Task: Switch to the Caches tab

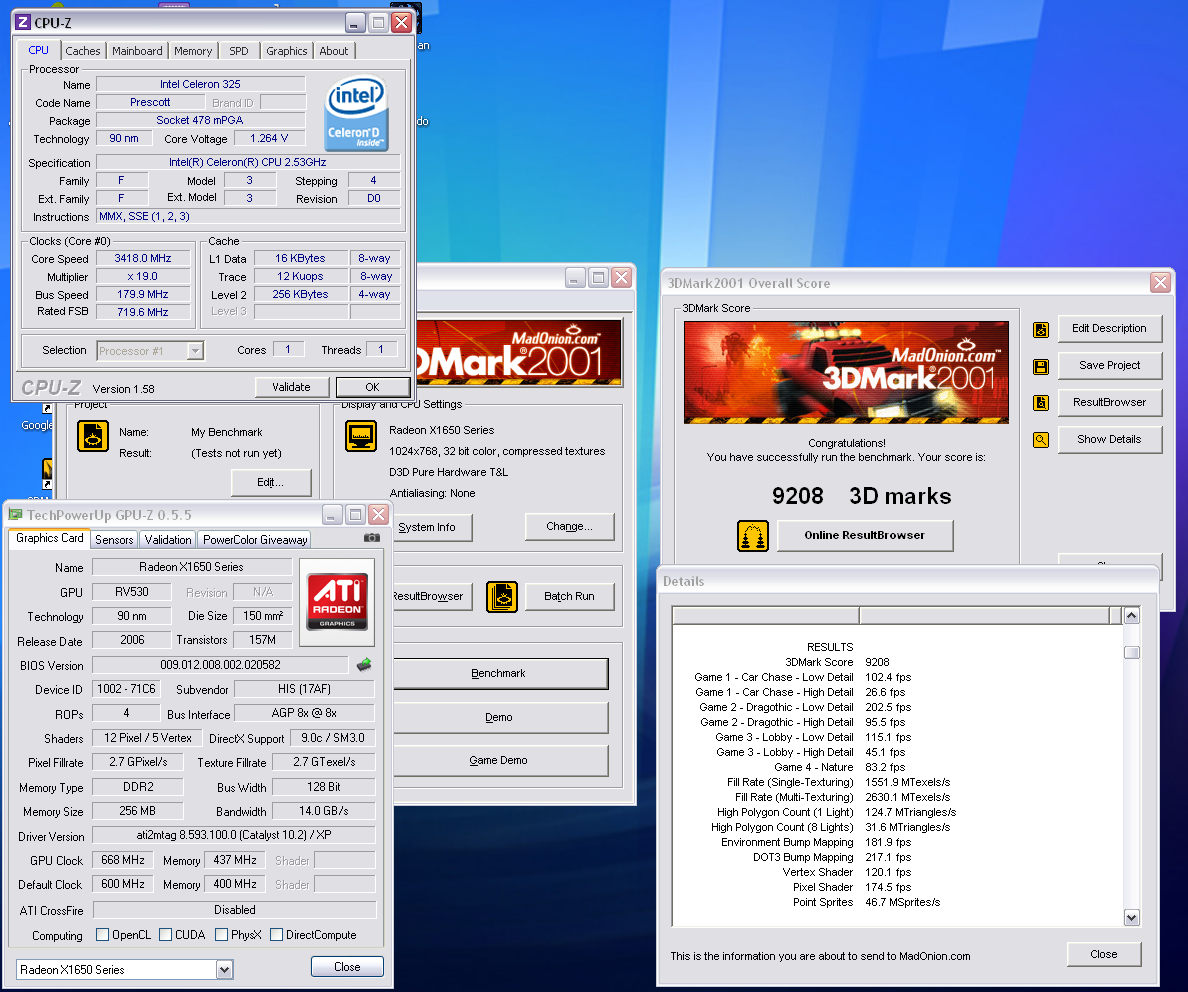Action: [x=83, y=51]
